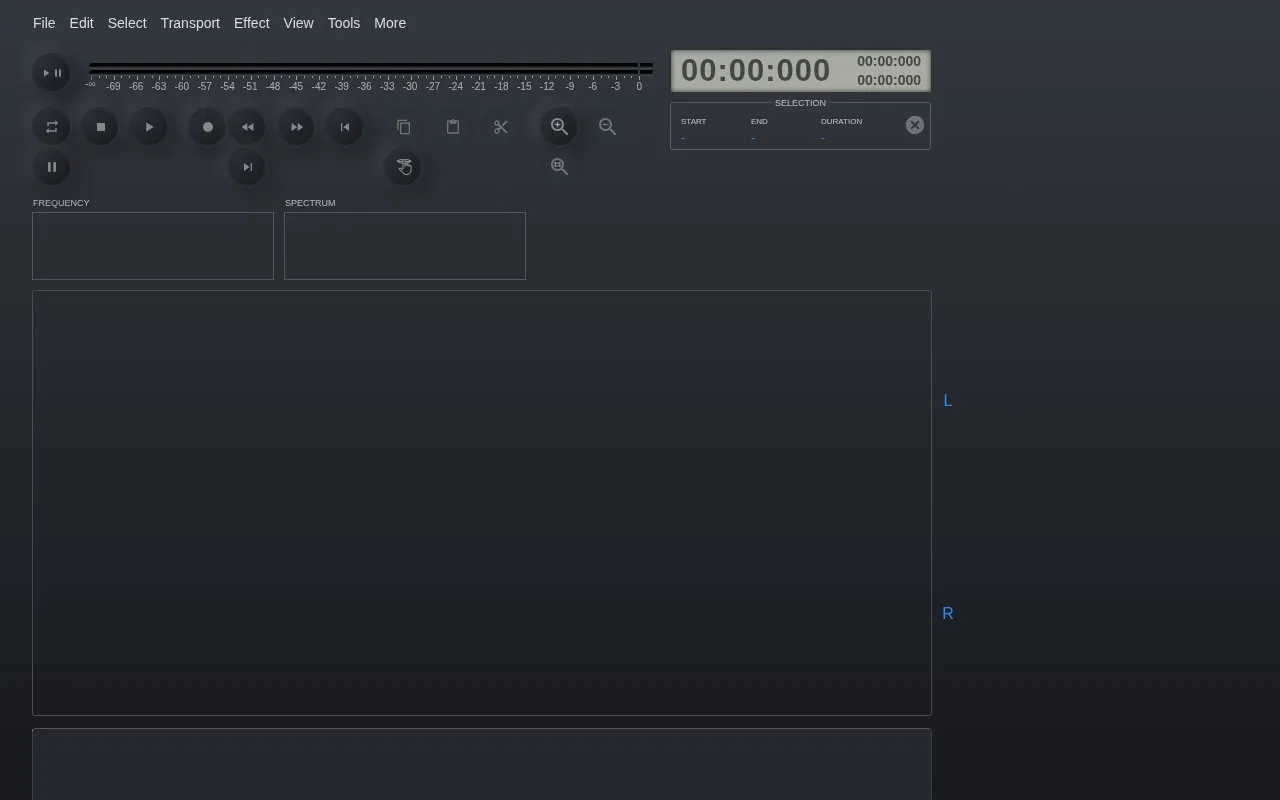Start playback with the Play button

[149, 127]
